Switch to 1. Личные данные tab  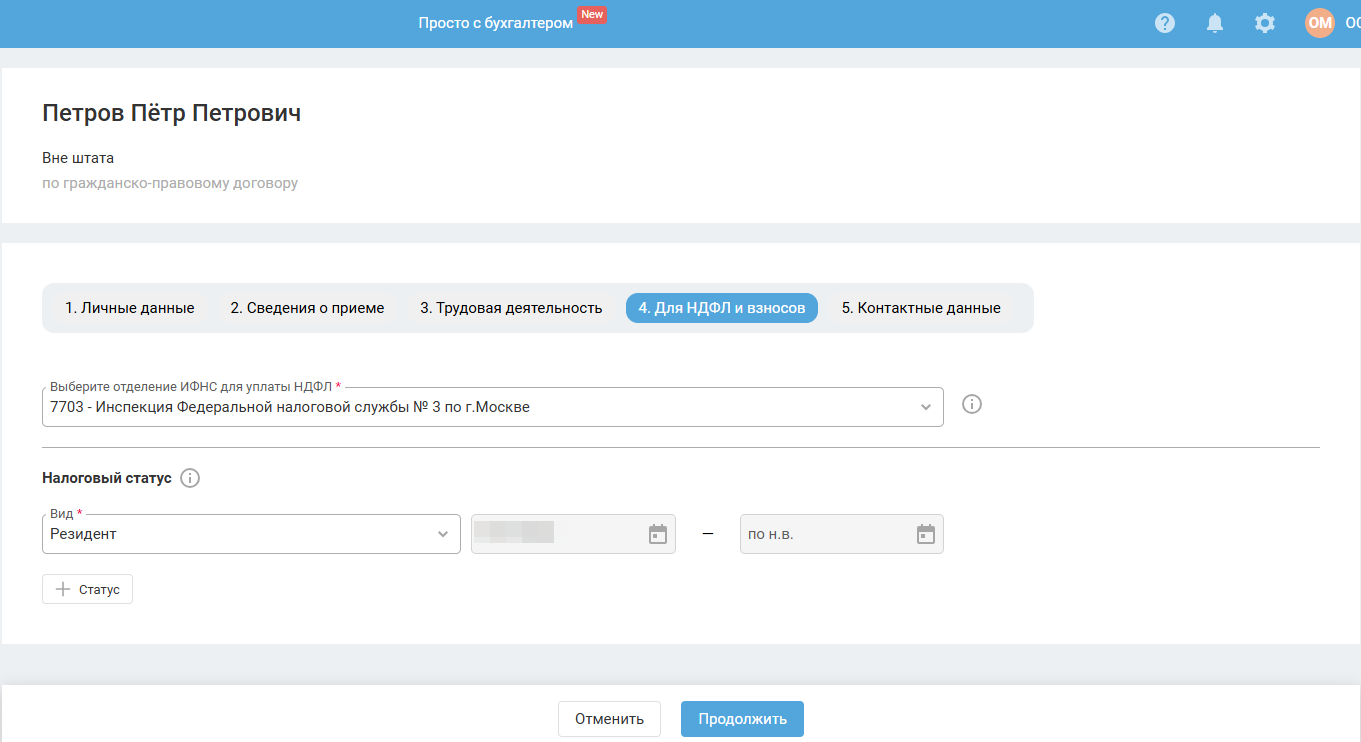tap(130, 308)
